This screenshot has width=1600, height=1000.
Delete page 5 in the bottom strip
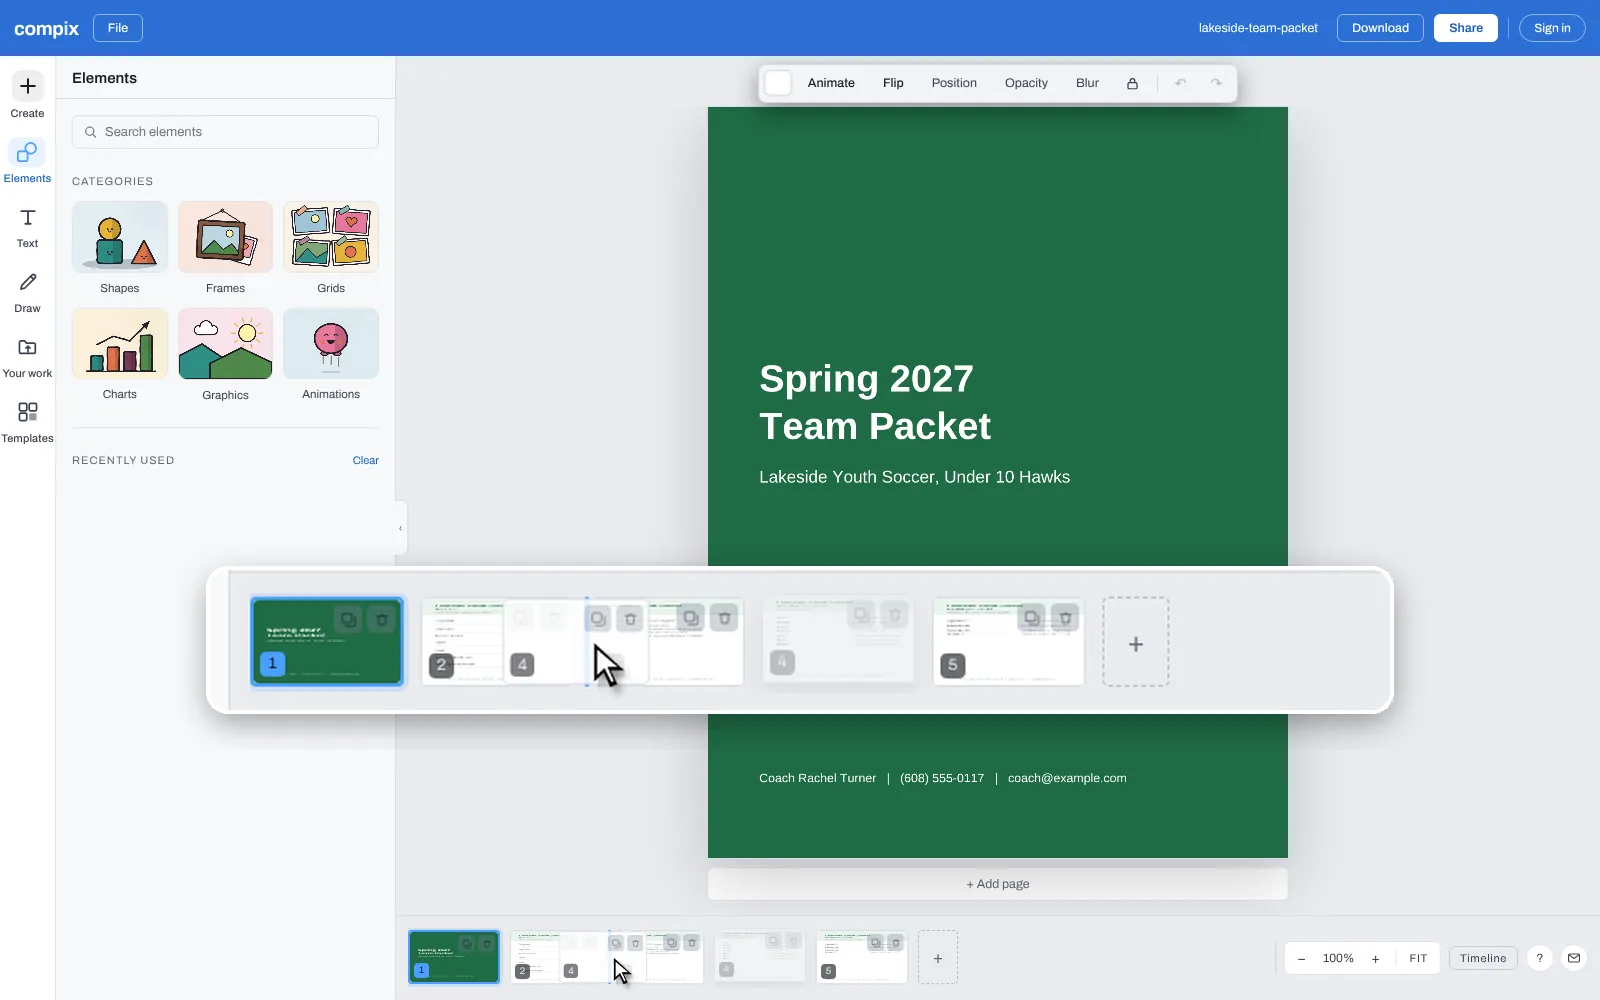pyautogui.click(x=896, y=943)
